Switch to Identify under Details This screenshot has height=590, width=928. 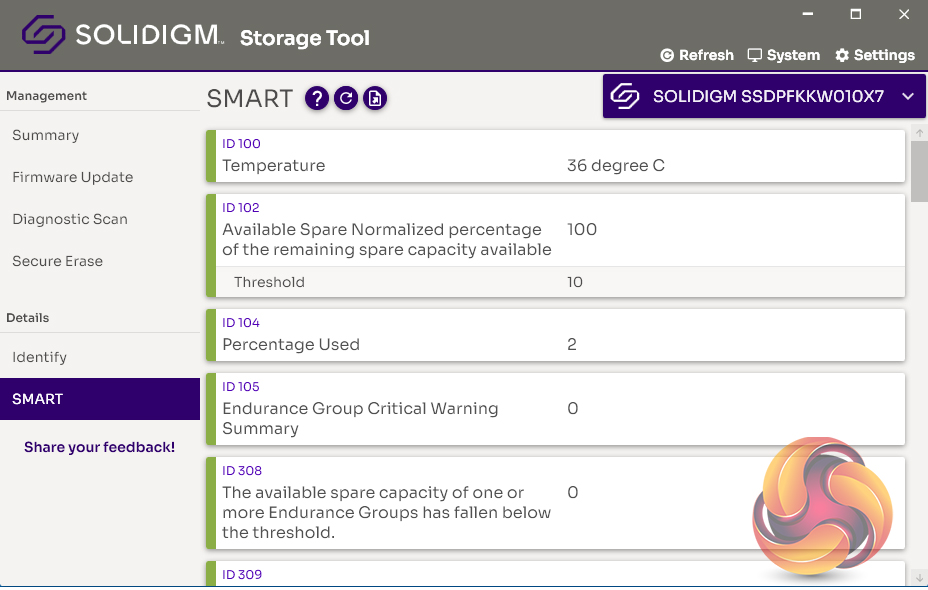point(40,357)
